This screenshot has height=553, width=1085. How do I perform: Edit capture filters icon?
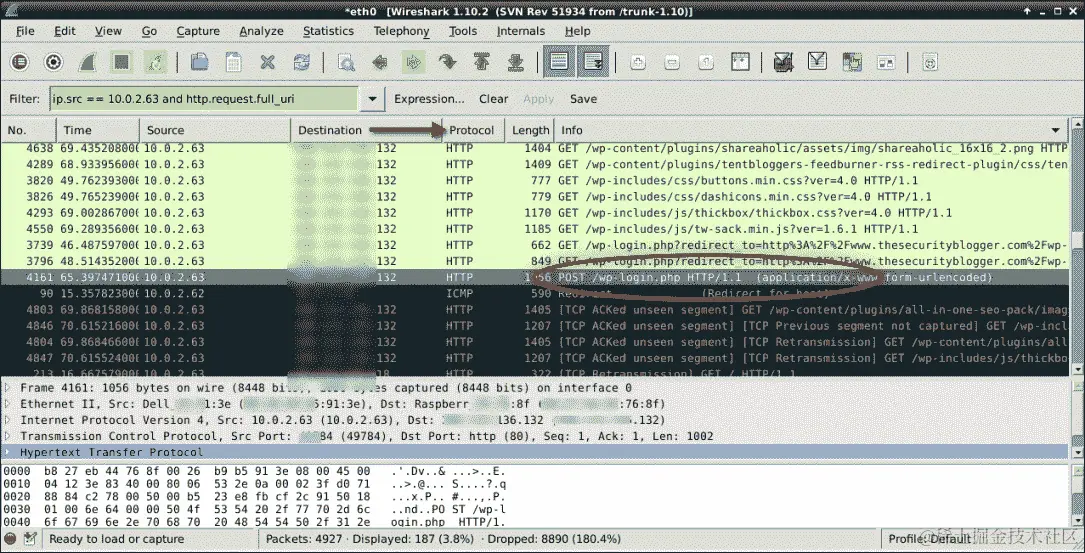click(783, 62)
